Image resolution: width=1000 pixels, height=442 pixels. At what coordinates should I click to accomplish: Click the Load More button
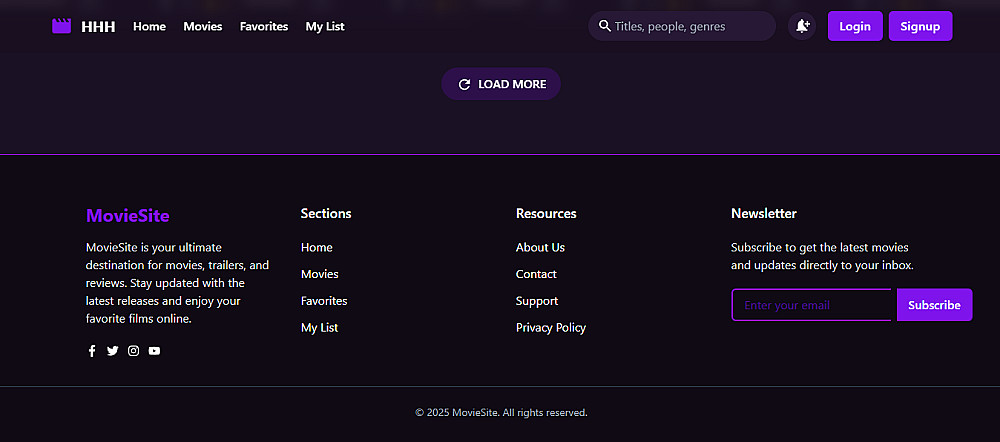(x=501, y=84)
